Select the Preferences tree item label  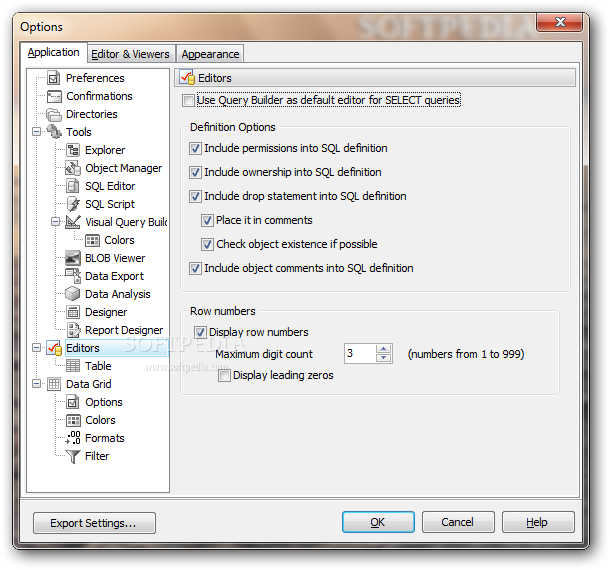pyautogui.click(x=95, y=78)
